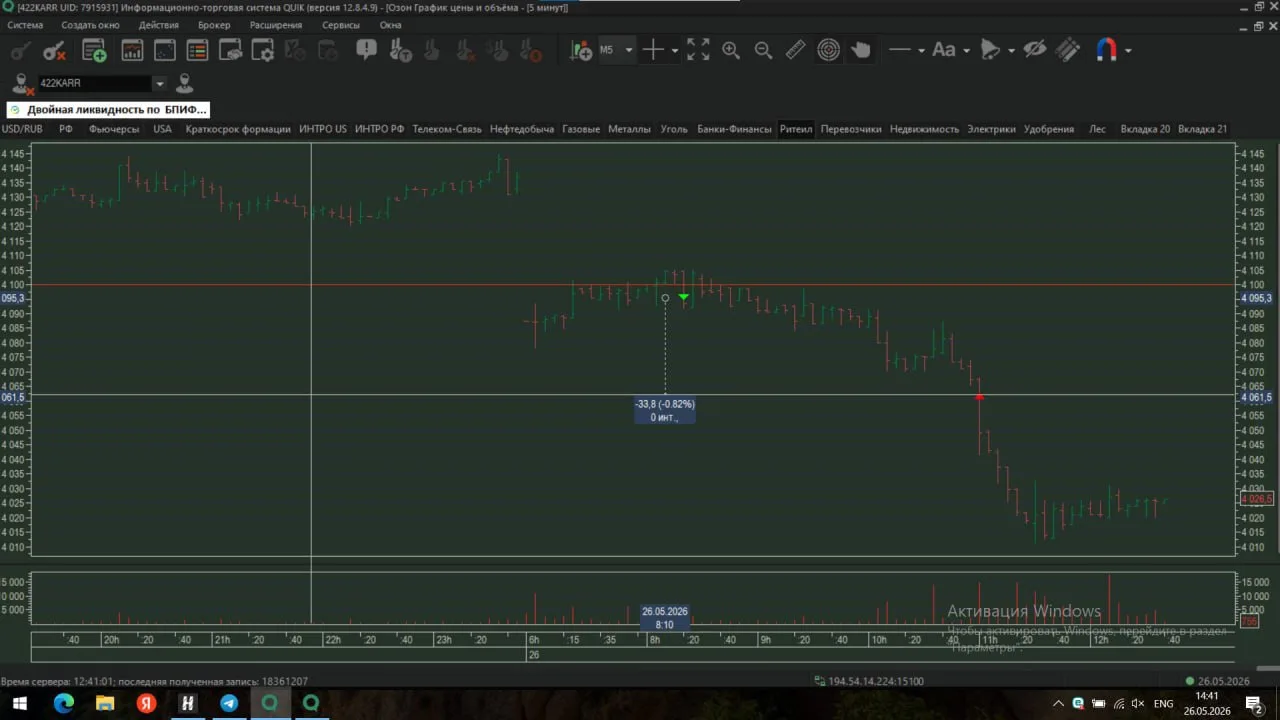1280x720 pixels.
Task: Open a new price chart window
Action: (x=132, y=50)
